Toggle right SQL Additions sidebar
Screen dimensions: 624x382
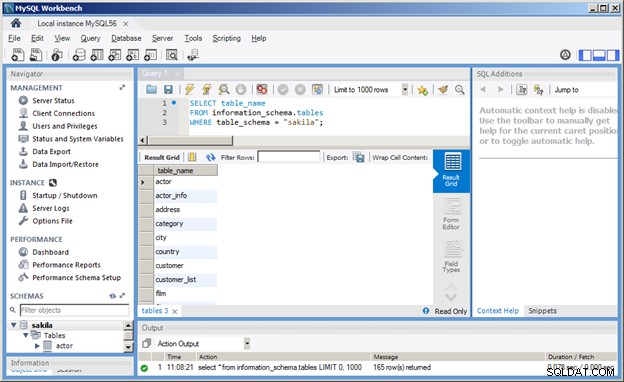point(613,55)
